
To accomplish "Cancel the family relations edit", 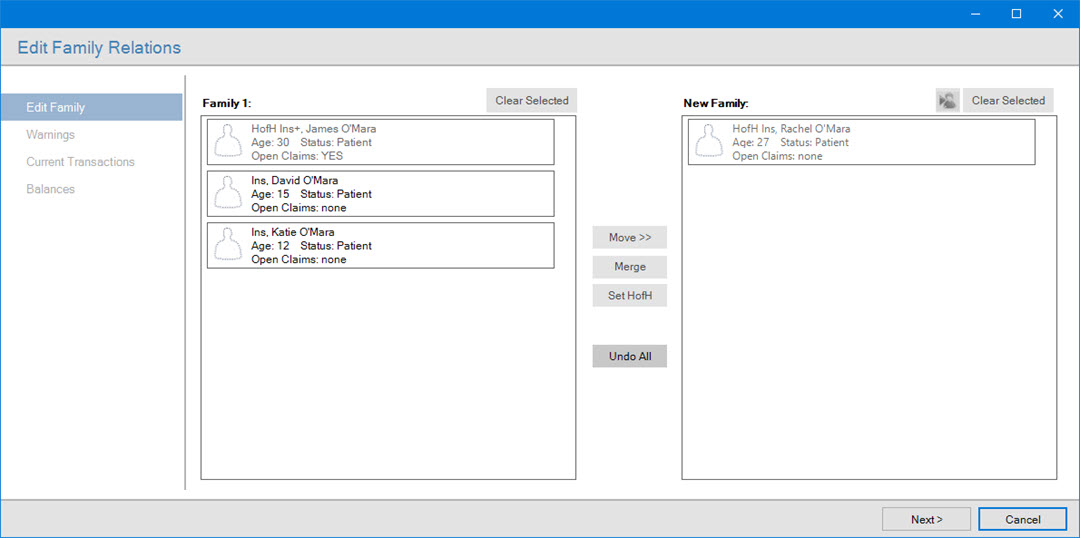I will (1022, 519).
